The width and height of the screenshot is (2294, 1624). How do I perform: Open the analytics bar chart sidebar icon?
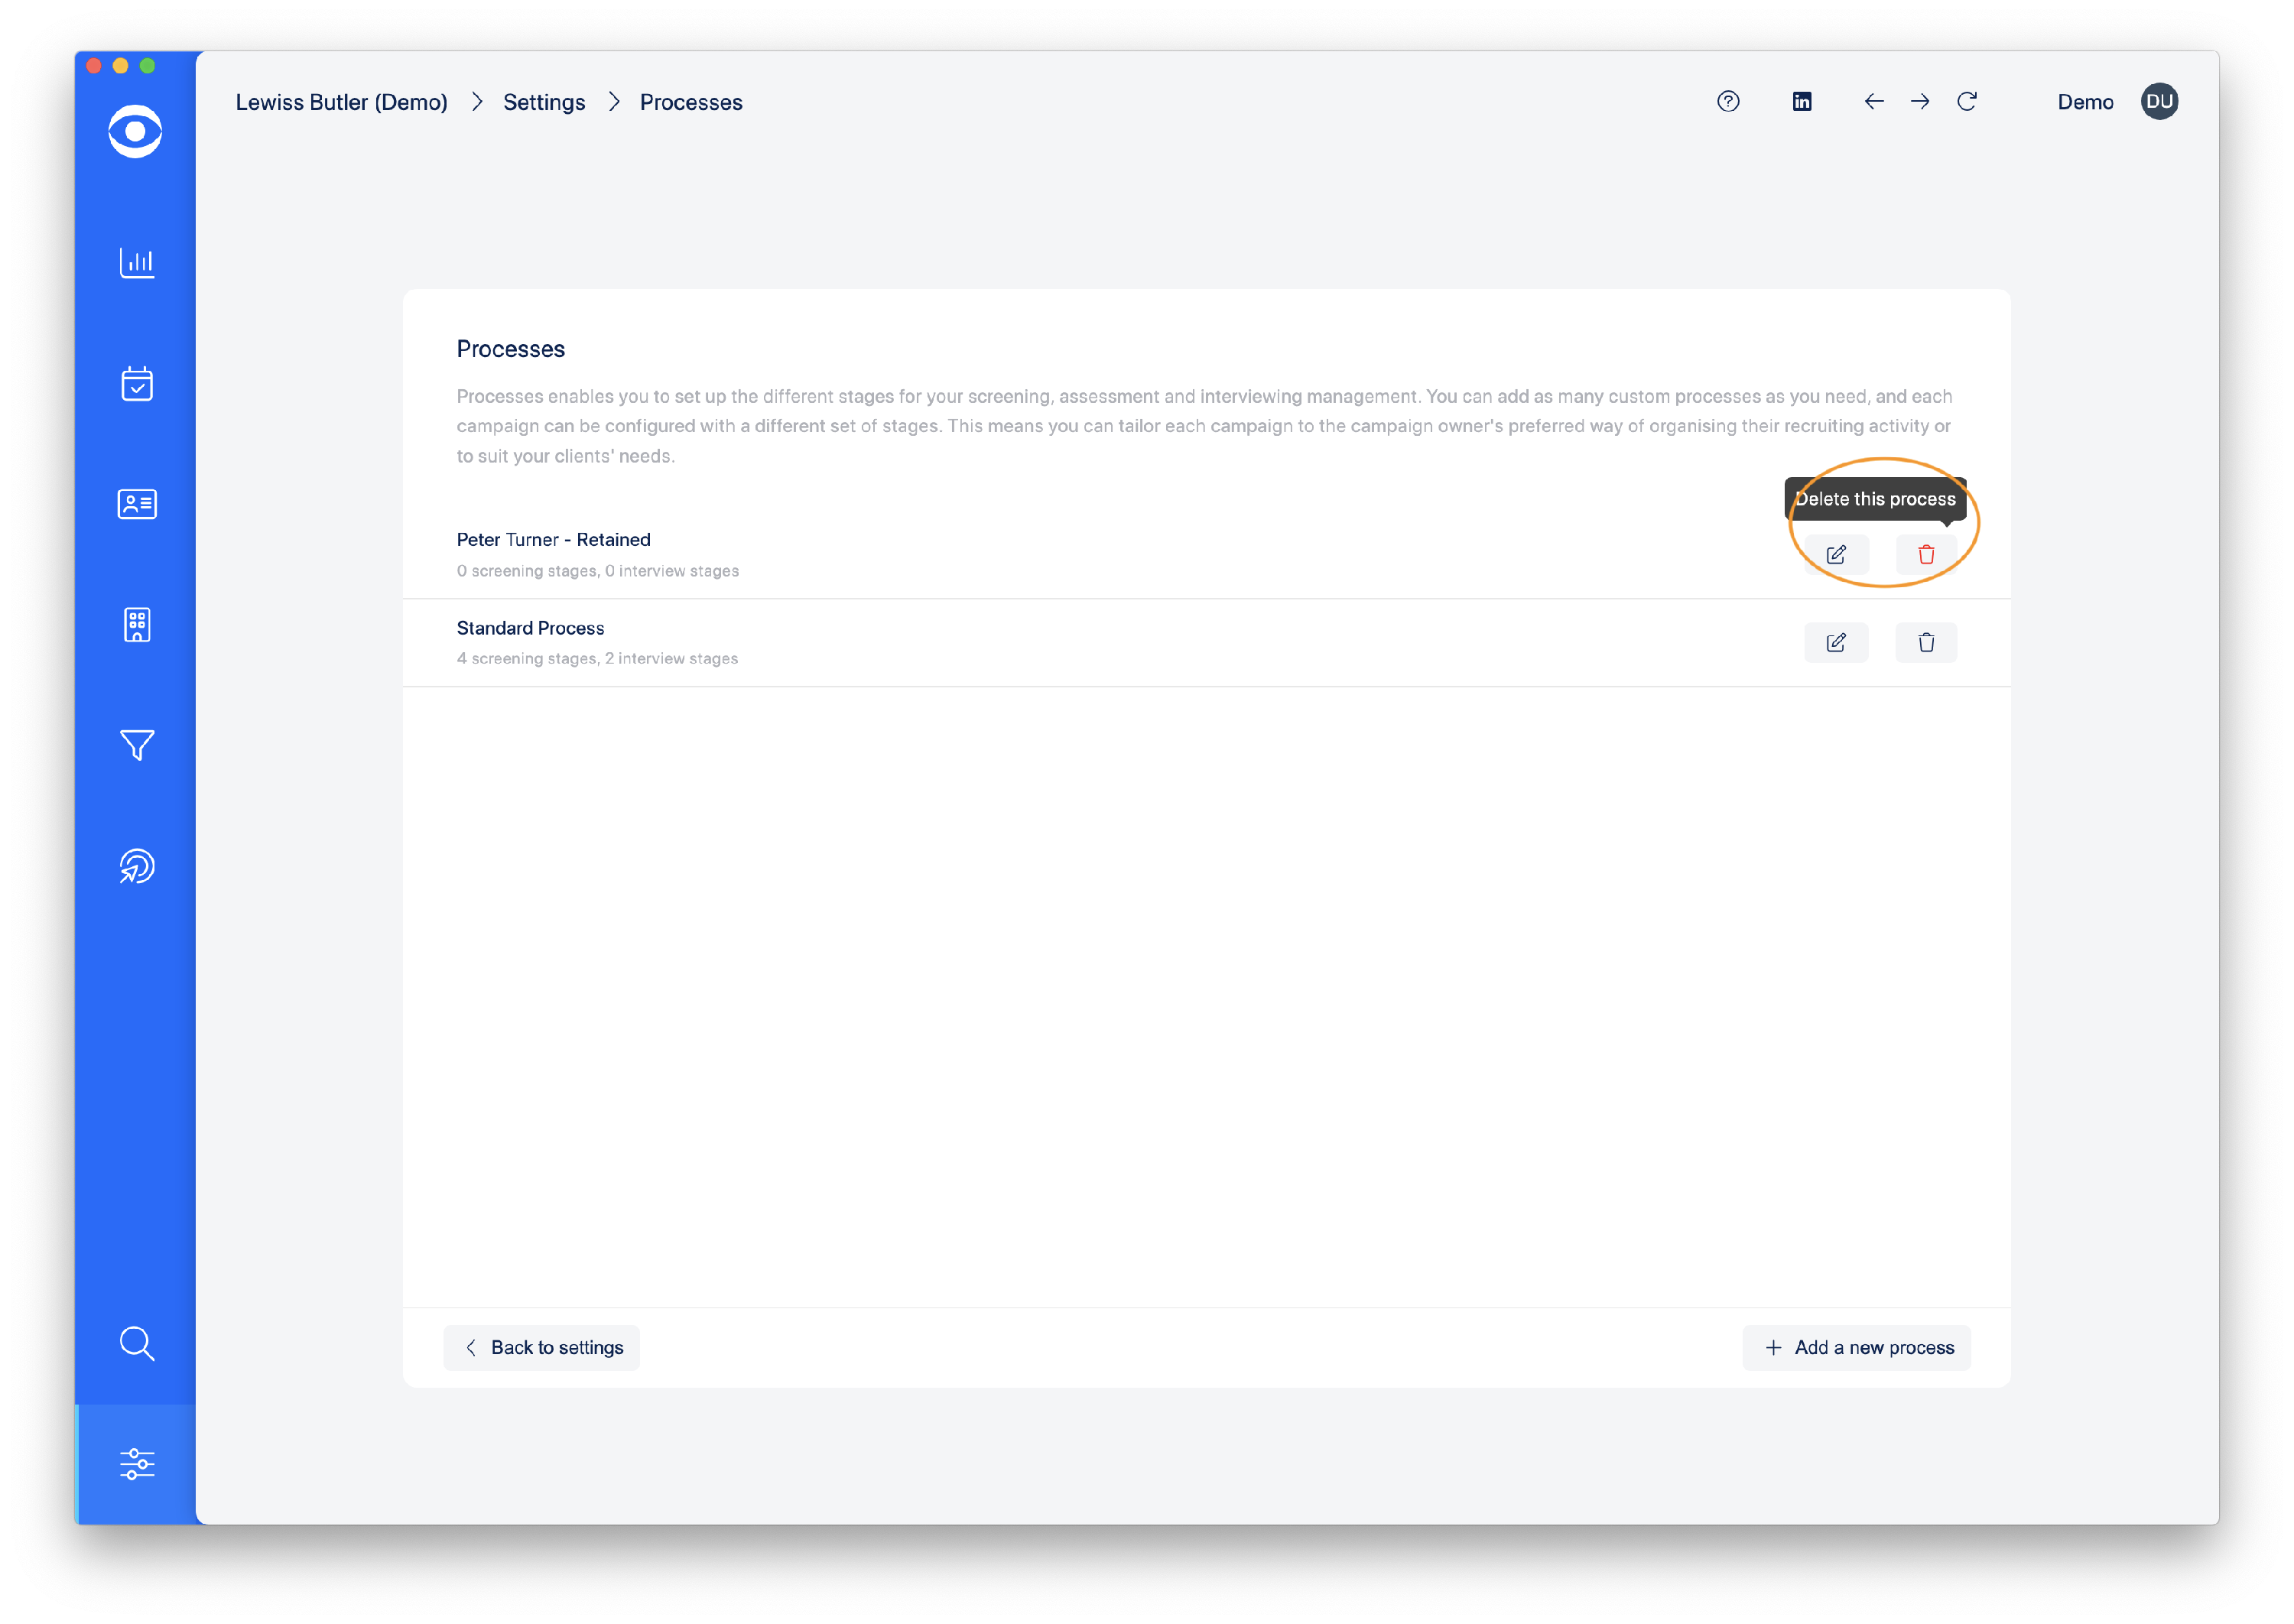(137, 263)
